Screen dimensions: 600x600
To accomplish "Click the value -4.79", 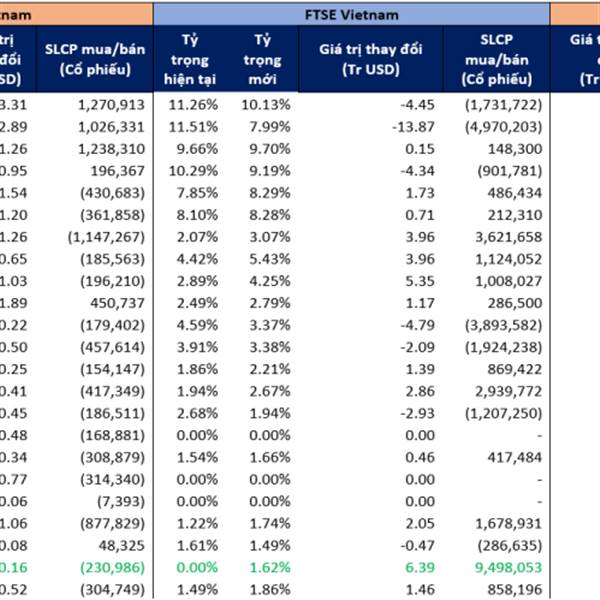I will coord(417,325).
